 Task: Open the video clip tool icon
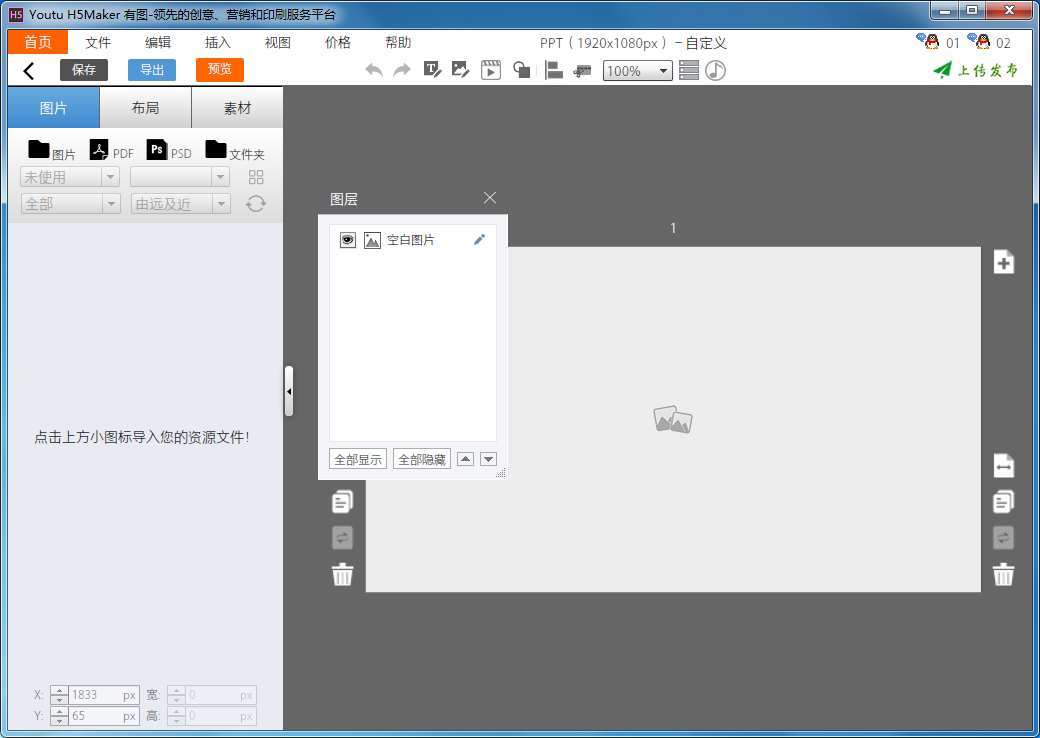tap(491, 70)
